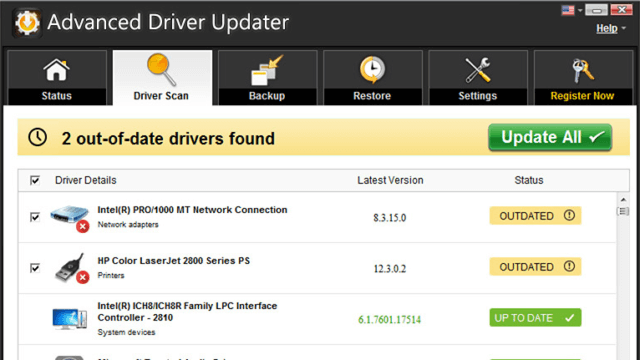This screenshot has height=360, width=640.
Task: Click the green Update All button
Action: click(550, 138)
